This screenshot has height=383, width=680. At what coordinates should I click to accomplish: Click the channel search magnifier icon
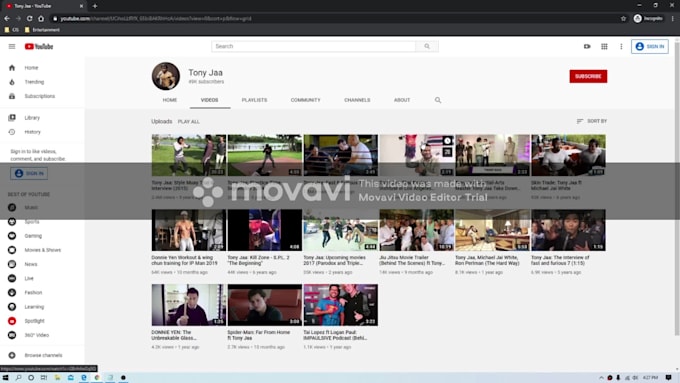pyautogui.click(x=438, y=100)
